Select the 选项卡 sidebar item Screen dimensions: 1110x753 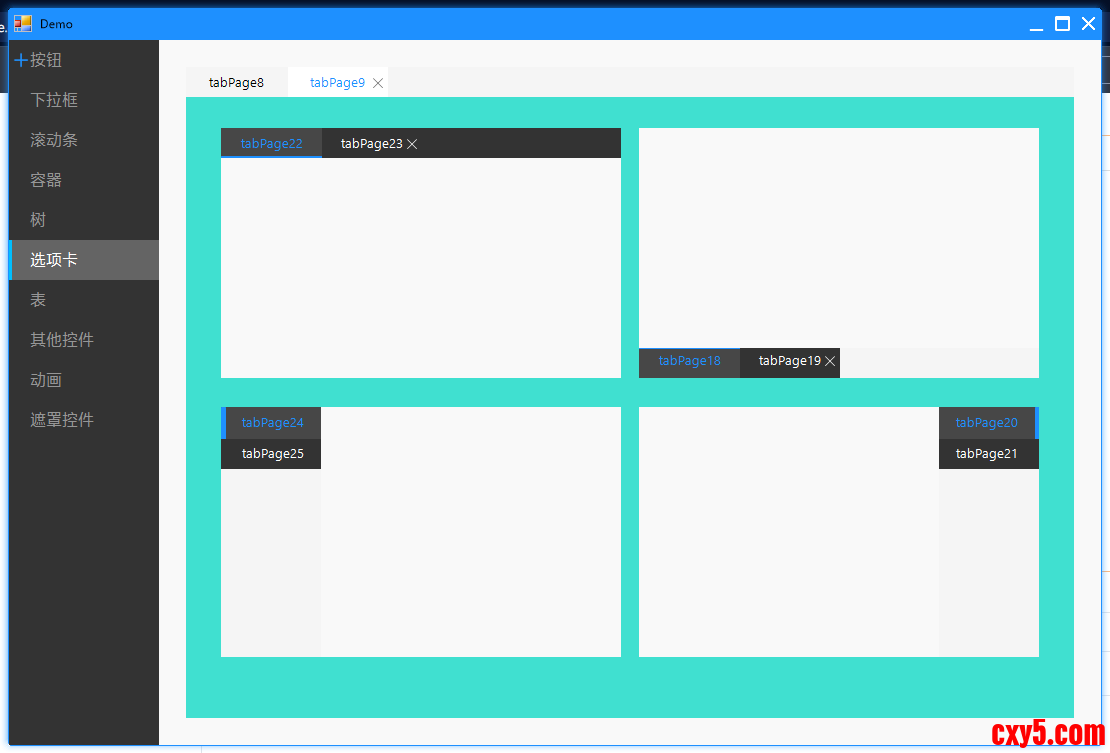pos(84,260)
